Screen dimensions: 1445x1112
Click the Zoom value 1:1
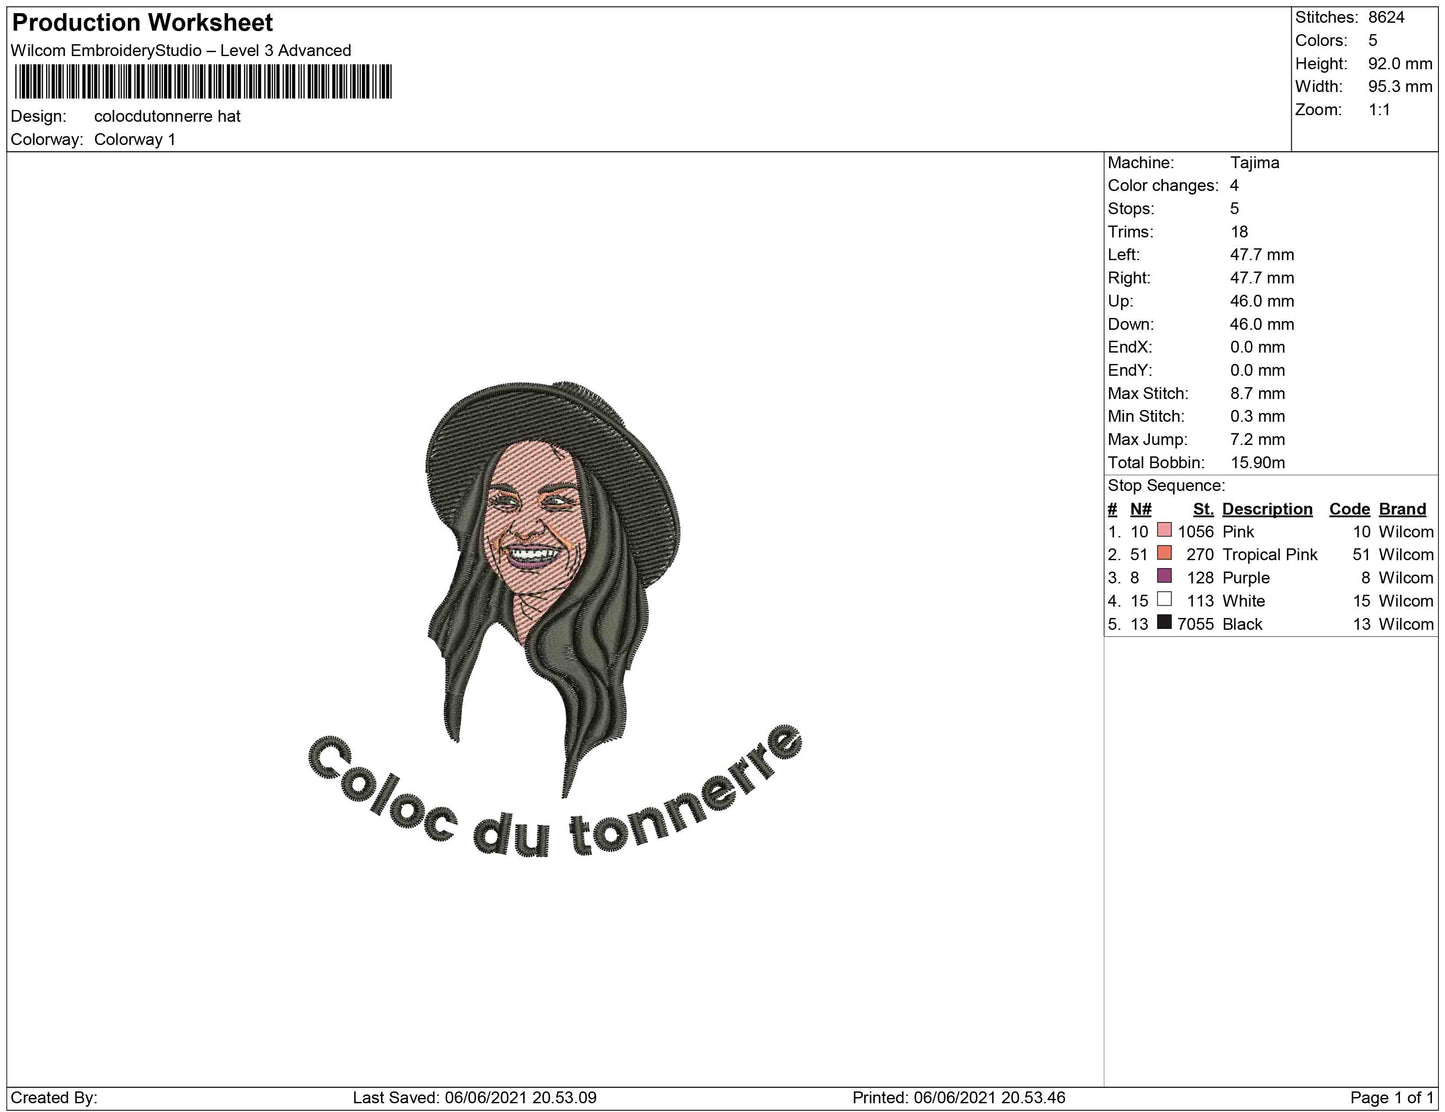[1379, 109]
